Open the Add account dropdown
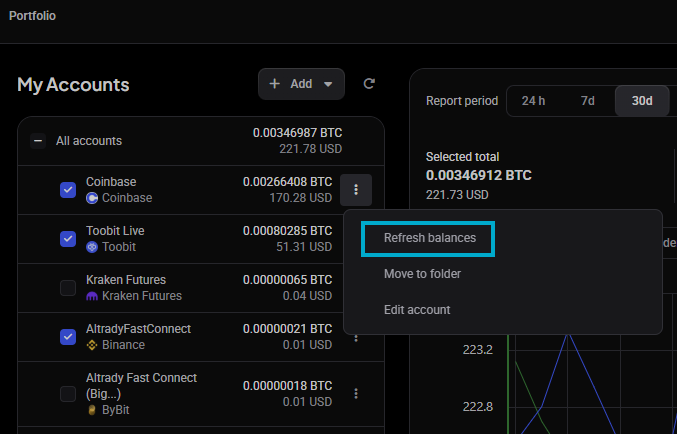Screen dimensions: 677x434 pos(301,84)
